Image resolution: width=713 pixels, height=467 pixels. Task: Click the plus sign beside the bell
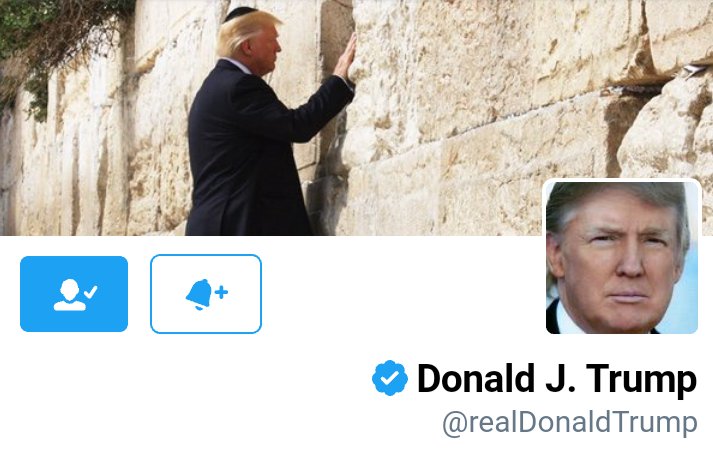(221, 292)
